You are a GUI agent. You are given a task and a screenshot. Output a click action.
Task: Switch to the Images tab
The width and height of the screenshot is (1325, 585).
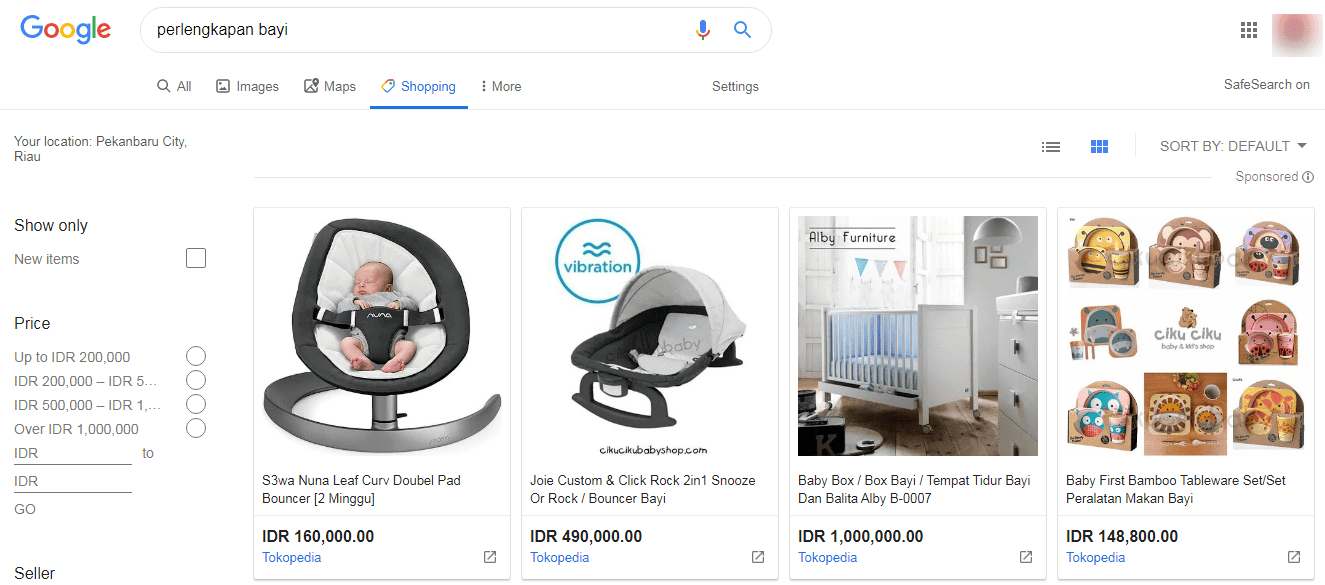[x=248, y=87]
